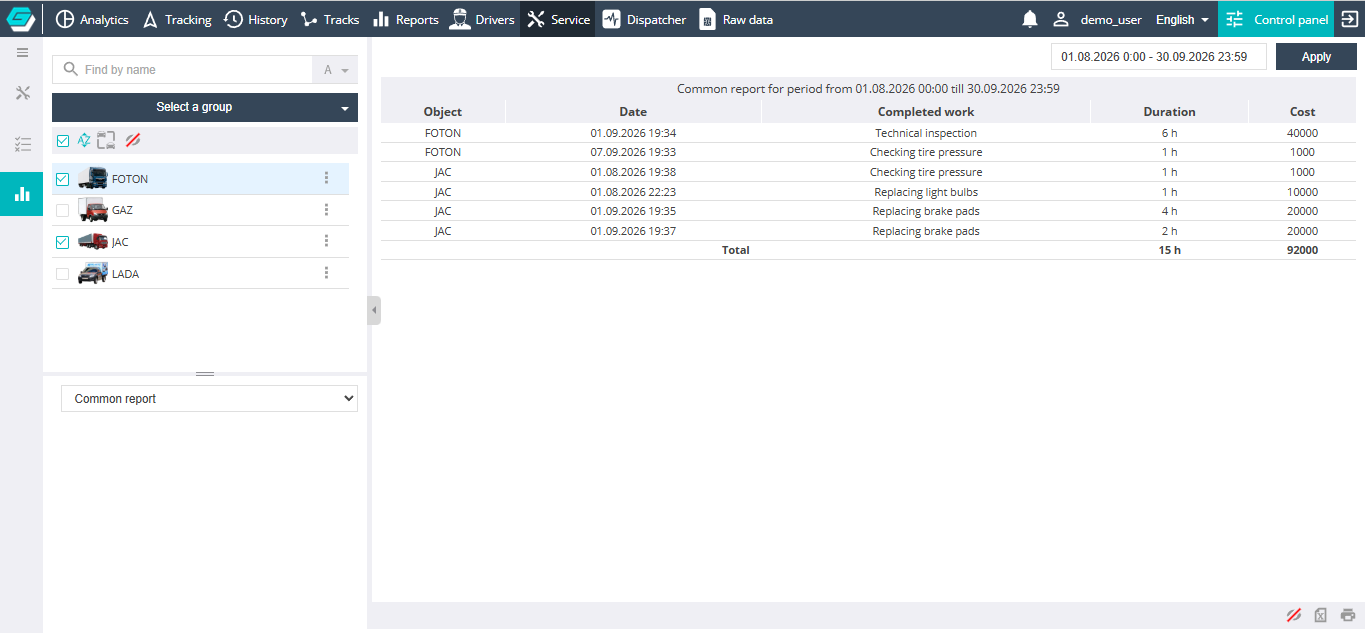Click the crossed-out eye icon below the report

point(1293,615)
